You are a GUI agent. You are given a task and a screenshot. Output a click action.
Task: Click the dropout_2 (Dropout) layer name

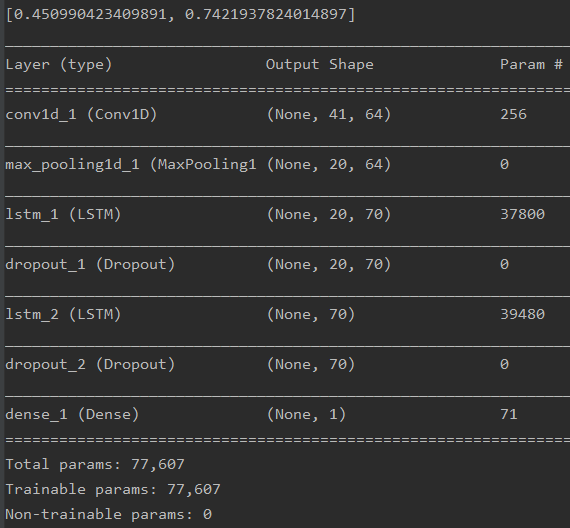click(x=90, y=364)
